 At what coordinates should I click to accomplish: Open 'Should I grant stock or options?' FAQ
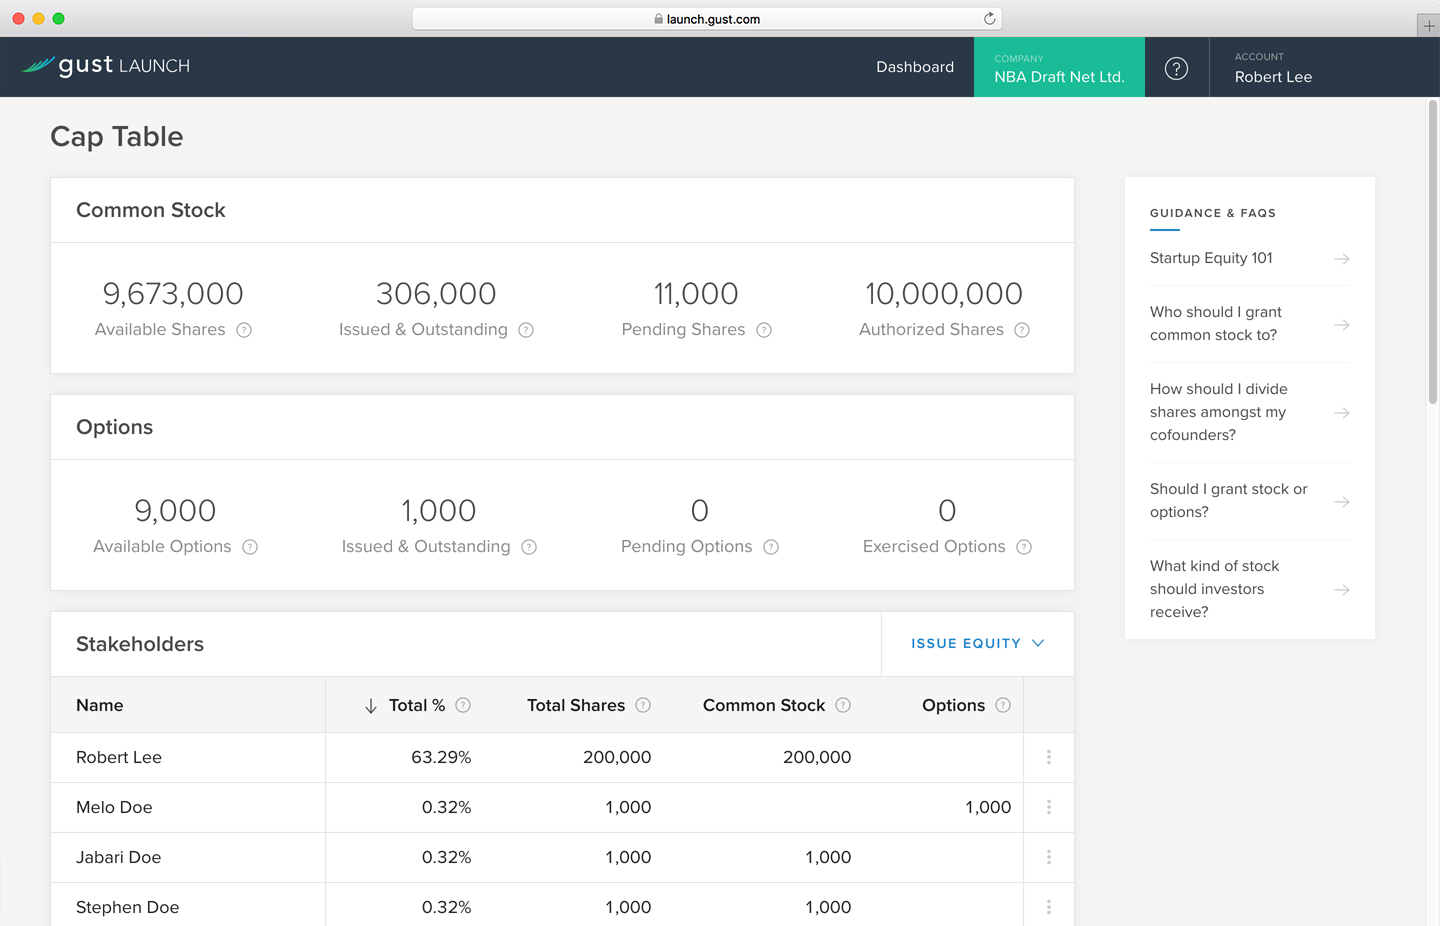1249,500
